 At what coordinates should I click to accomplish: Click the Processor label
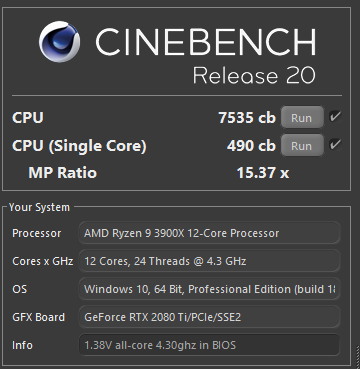pyautogui.click(x=37, y=233)
